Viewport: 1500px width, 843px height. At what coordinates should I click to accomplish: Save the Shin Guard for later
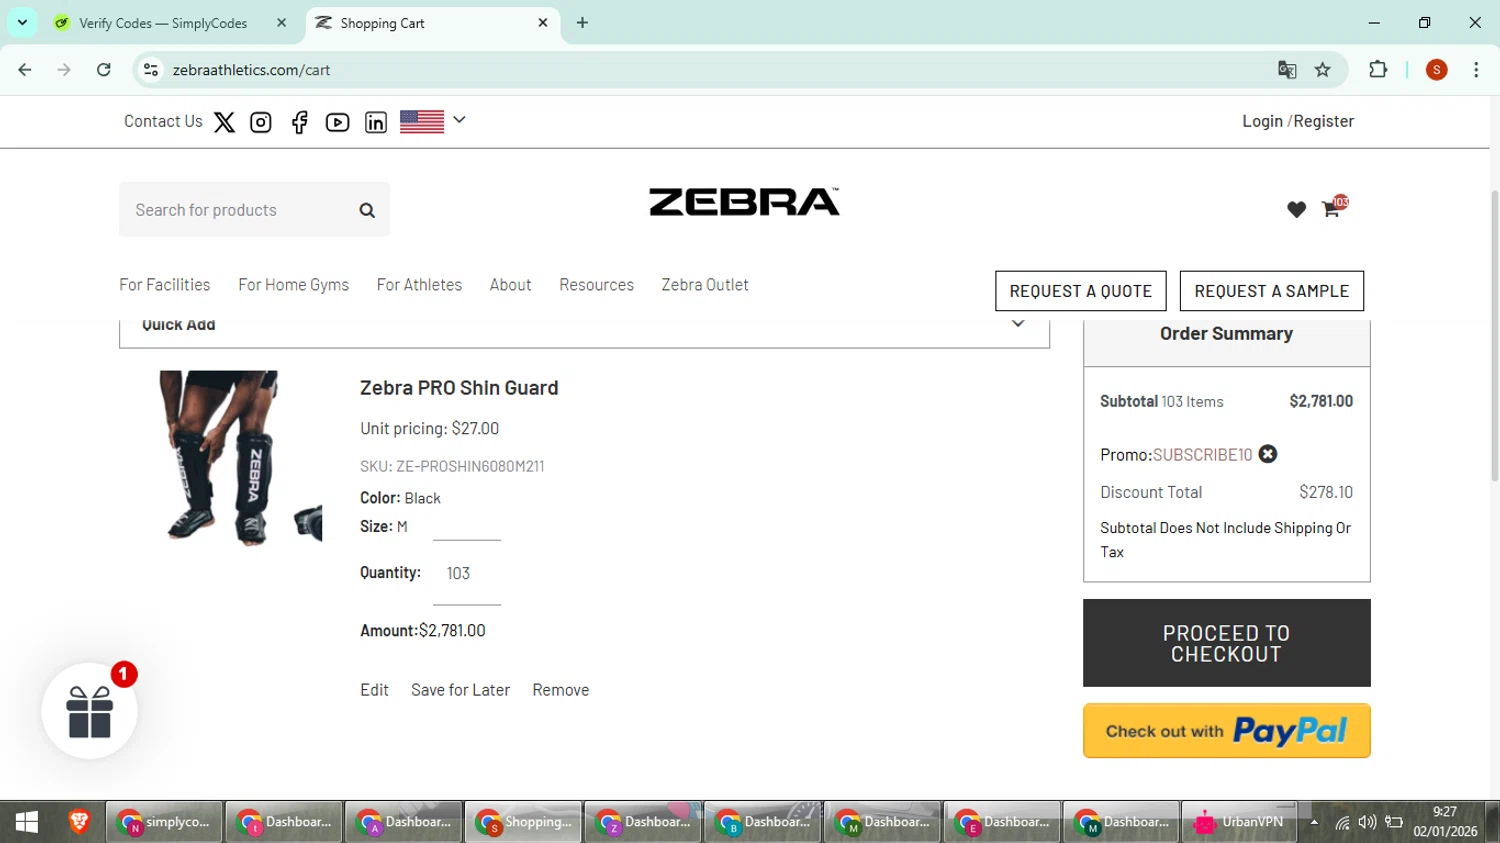pos(460,690)
